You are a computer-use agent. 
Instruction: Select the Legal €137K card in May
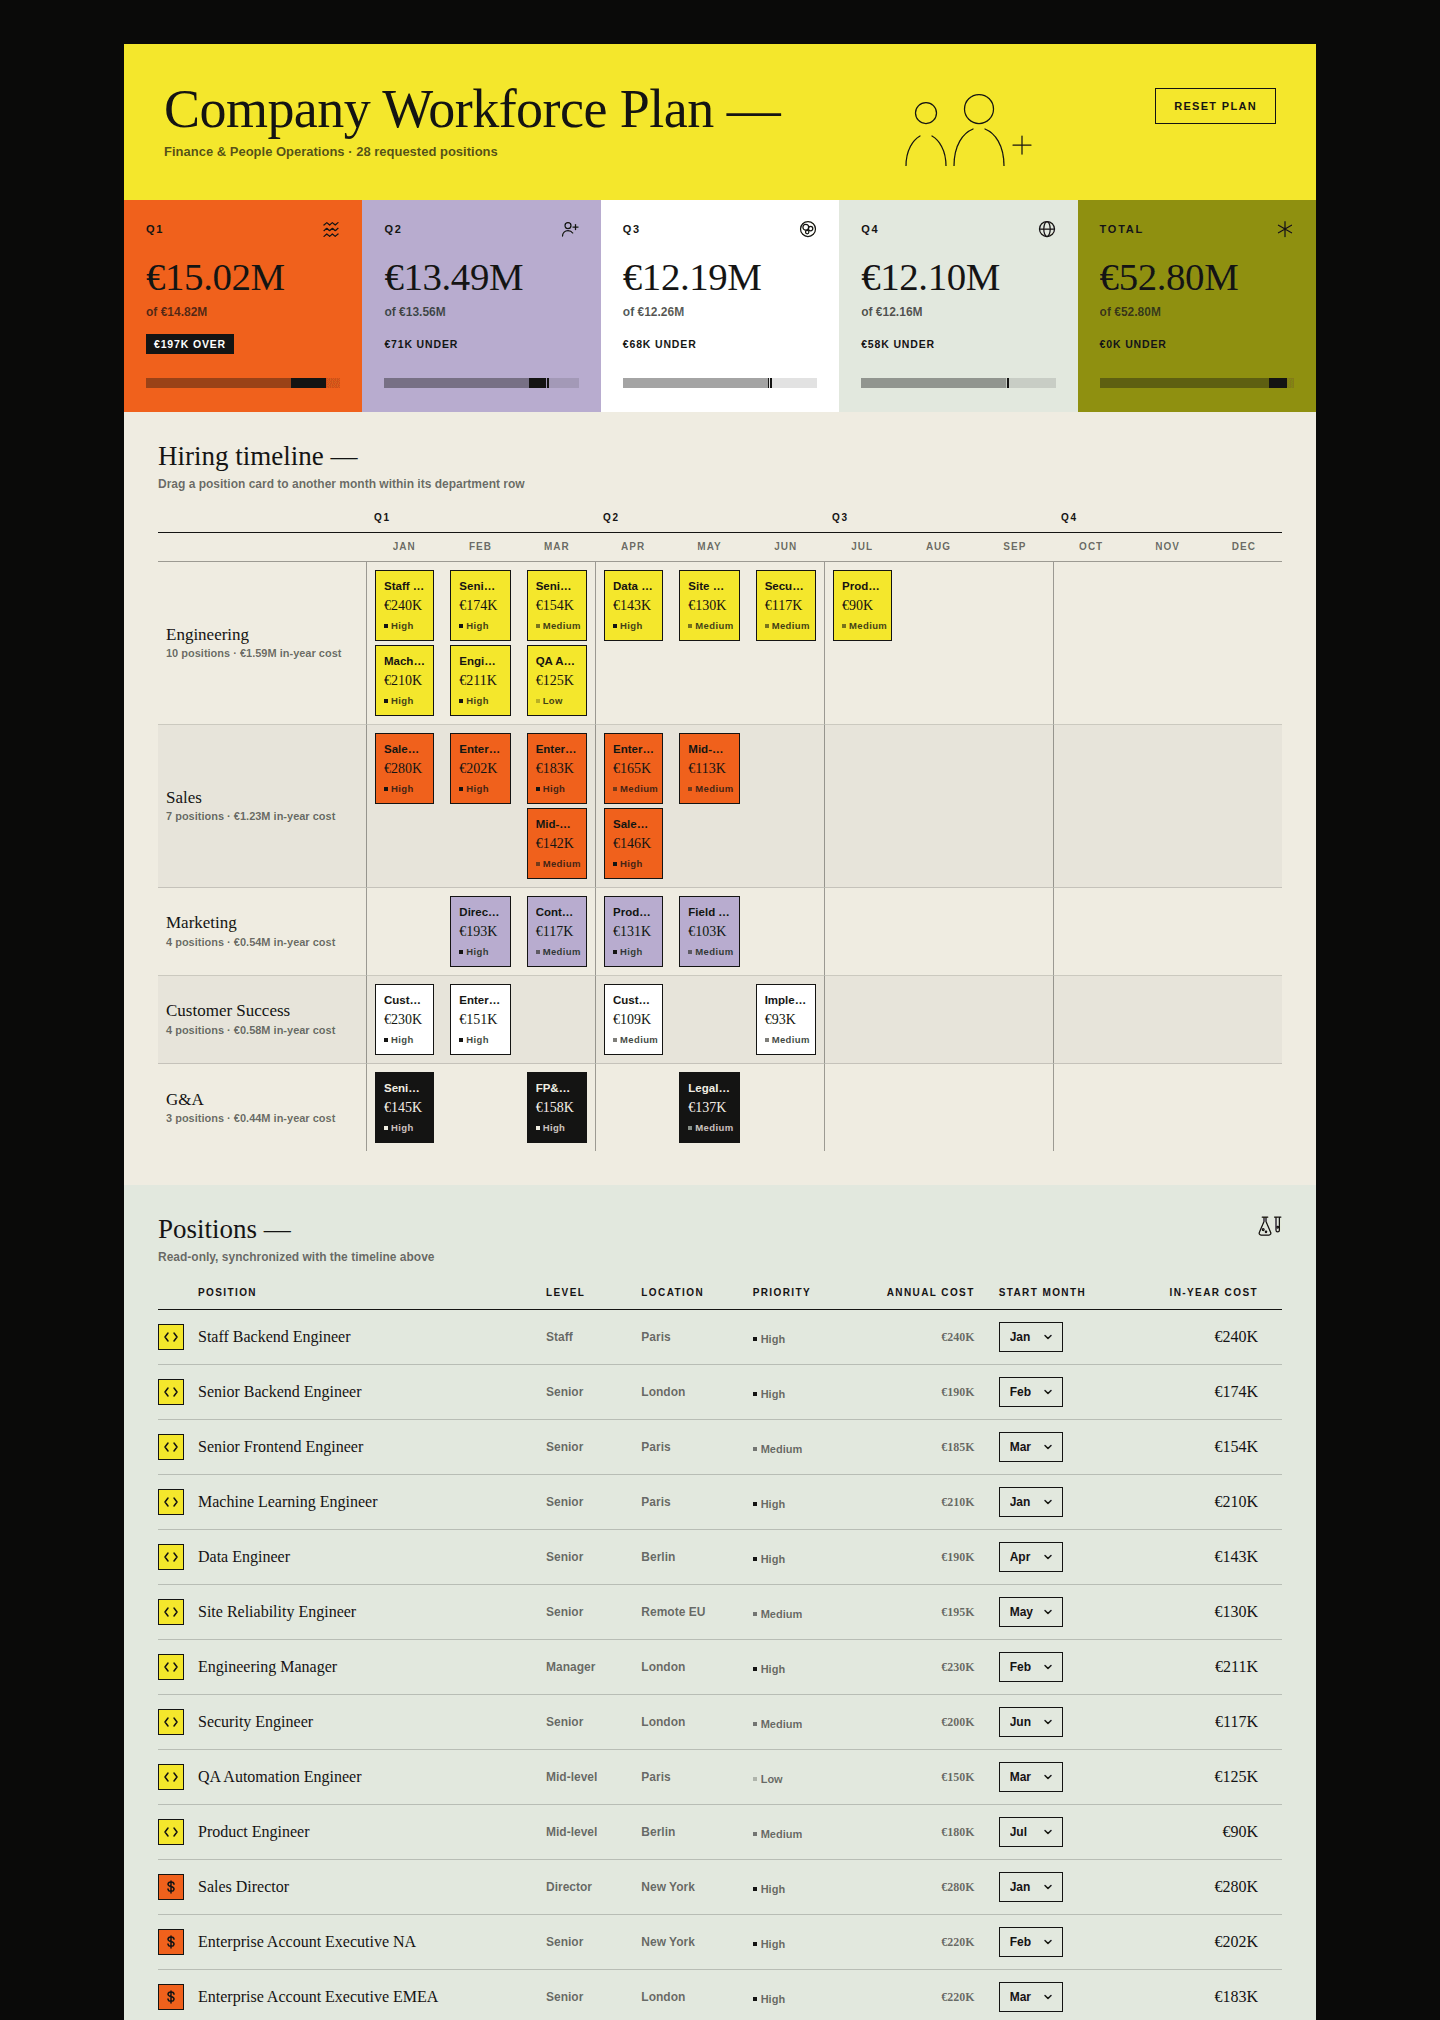click(709, 1107)
